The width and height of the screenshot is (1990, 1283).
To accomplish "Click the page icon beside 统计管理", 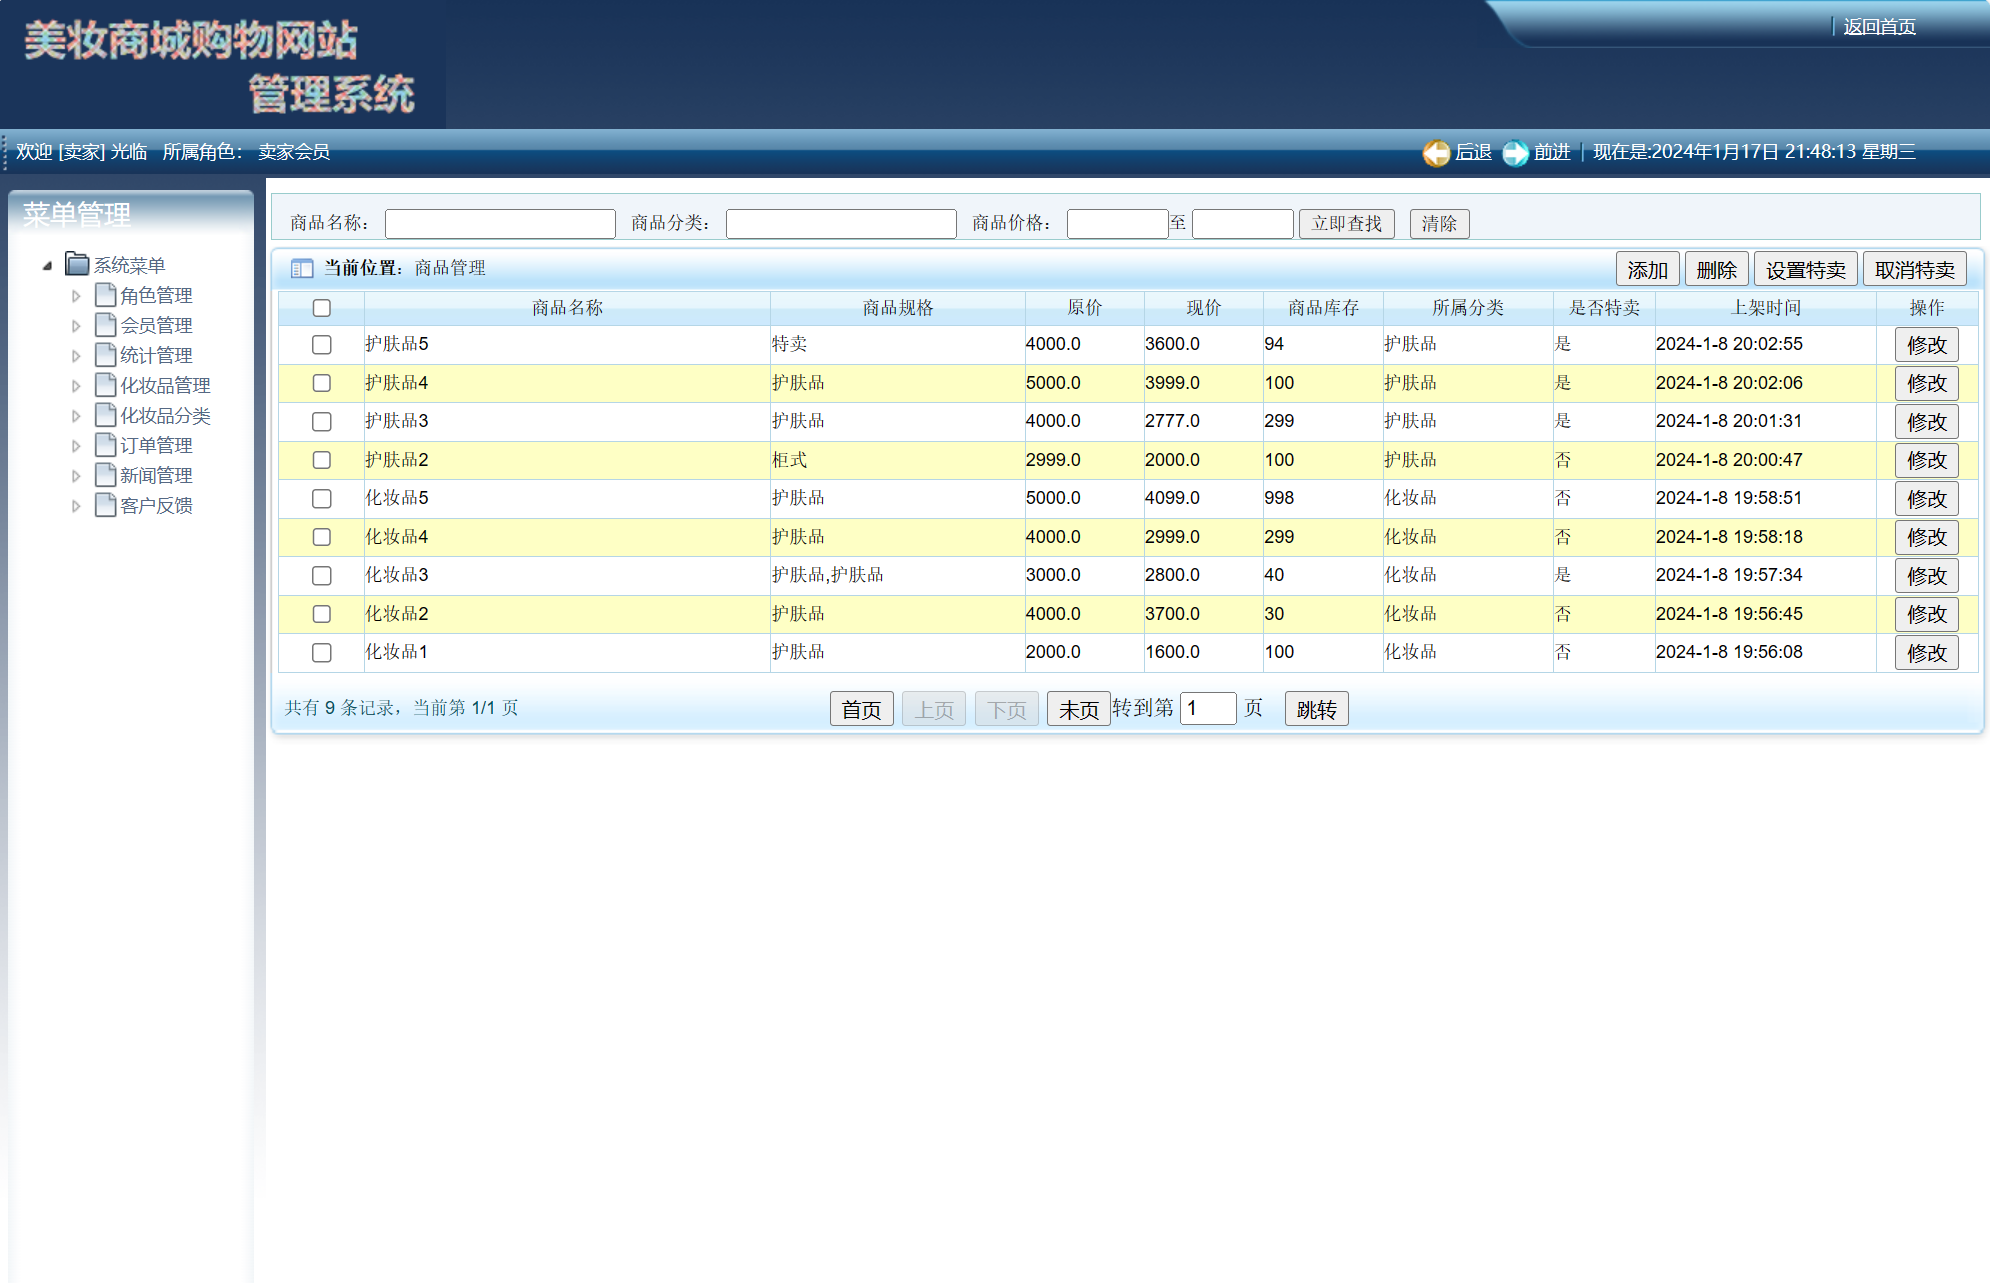I will click(105, 355).
